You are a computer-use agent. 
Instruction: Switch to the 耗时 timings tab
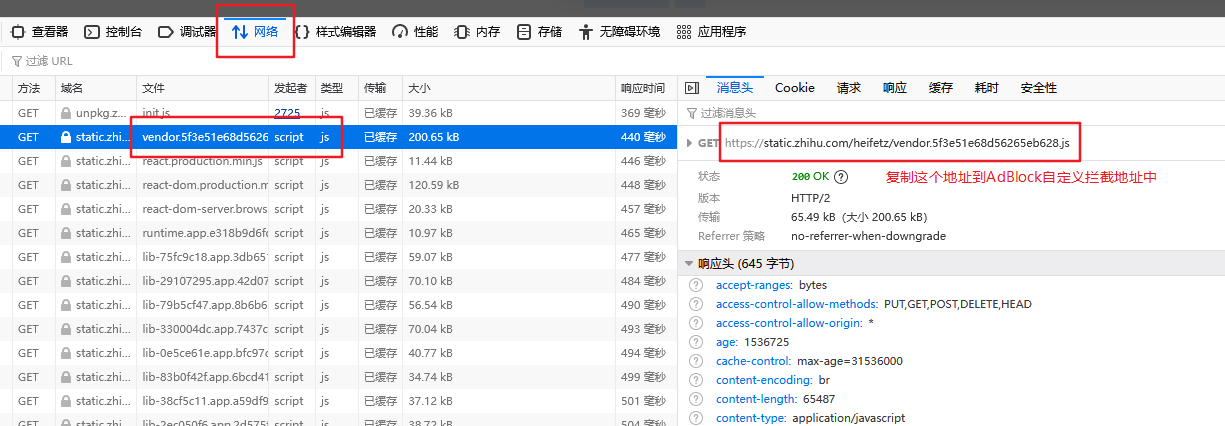(986, 88)
